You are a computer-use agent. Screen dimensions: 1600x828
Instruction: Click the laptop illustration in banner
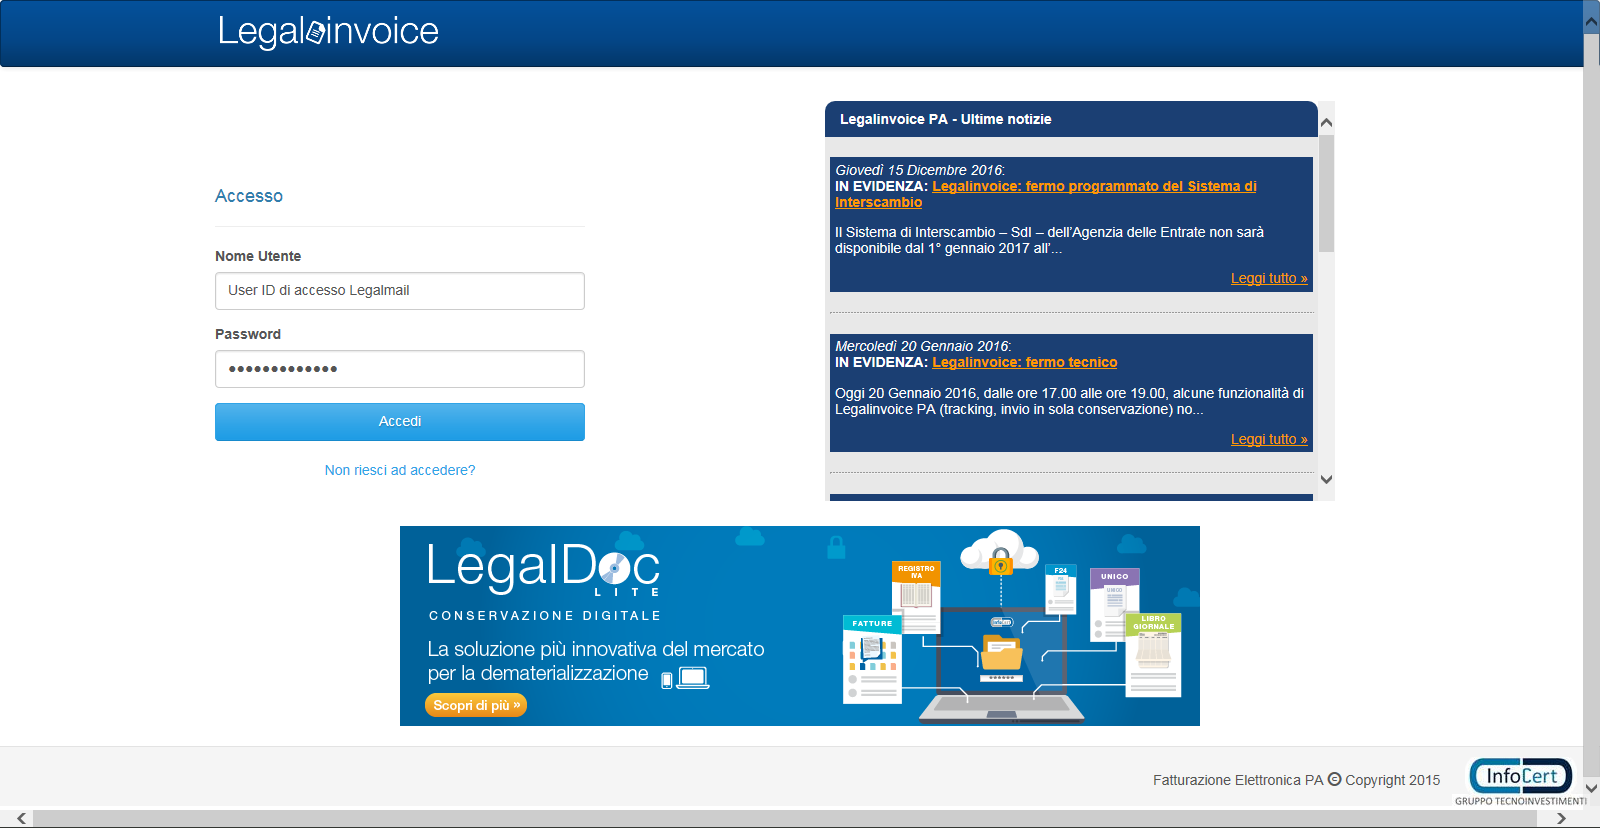tap(1002, 665)
